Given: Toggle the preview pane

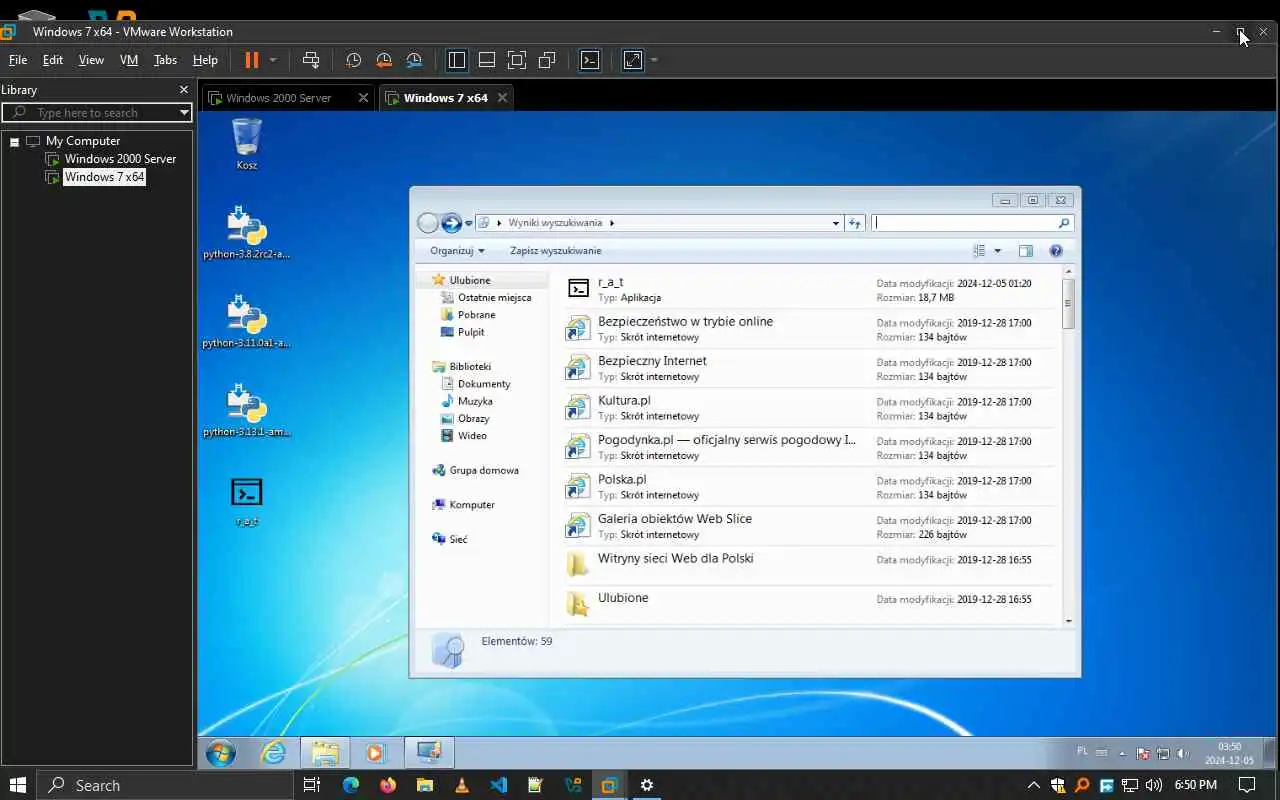Looking at the screenshot, I should pos(1025,251).
